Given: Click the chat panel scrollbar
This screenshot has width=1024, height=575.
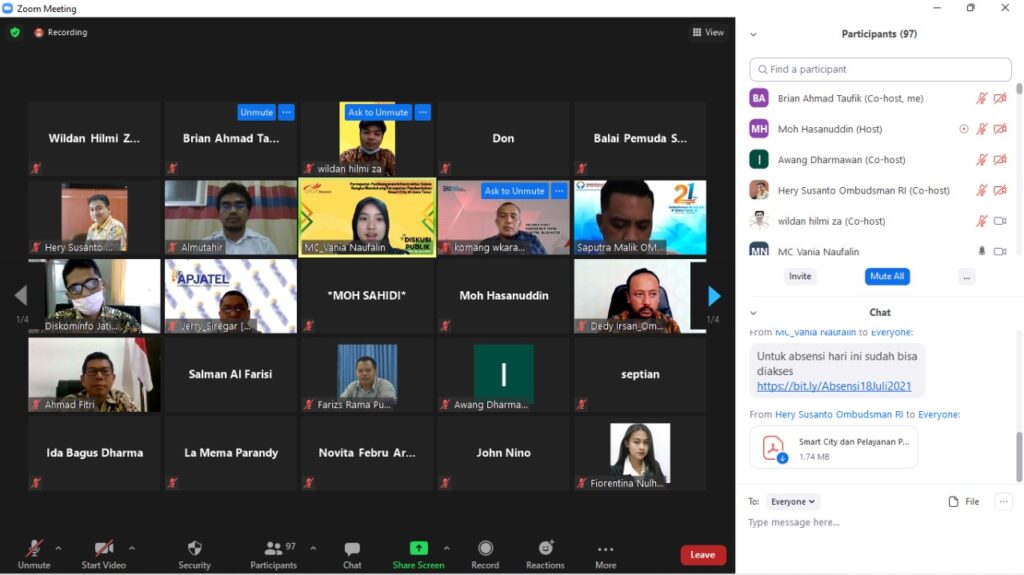Looking at the screenshot, I should pos(1019,457).
